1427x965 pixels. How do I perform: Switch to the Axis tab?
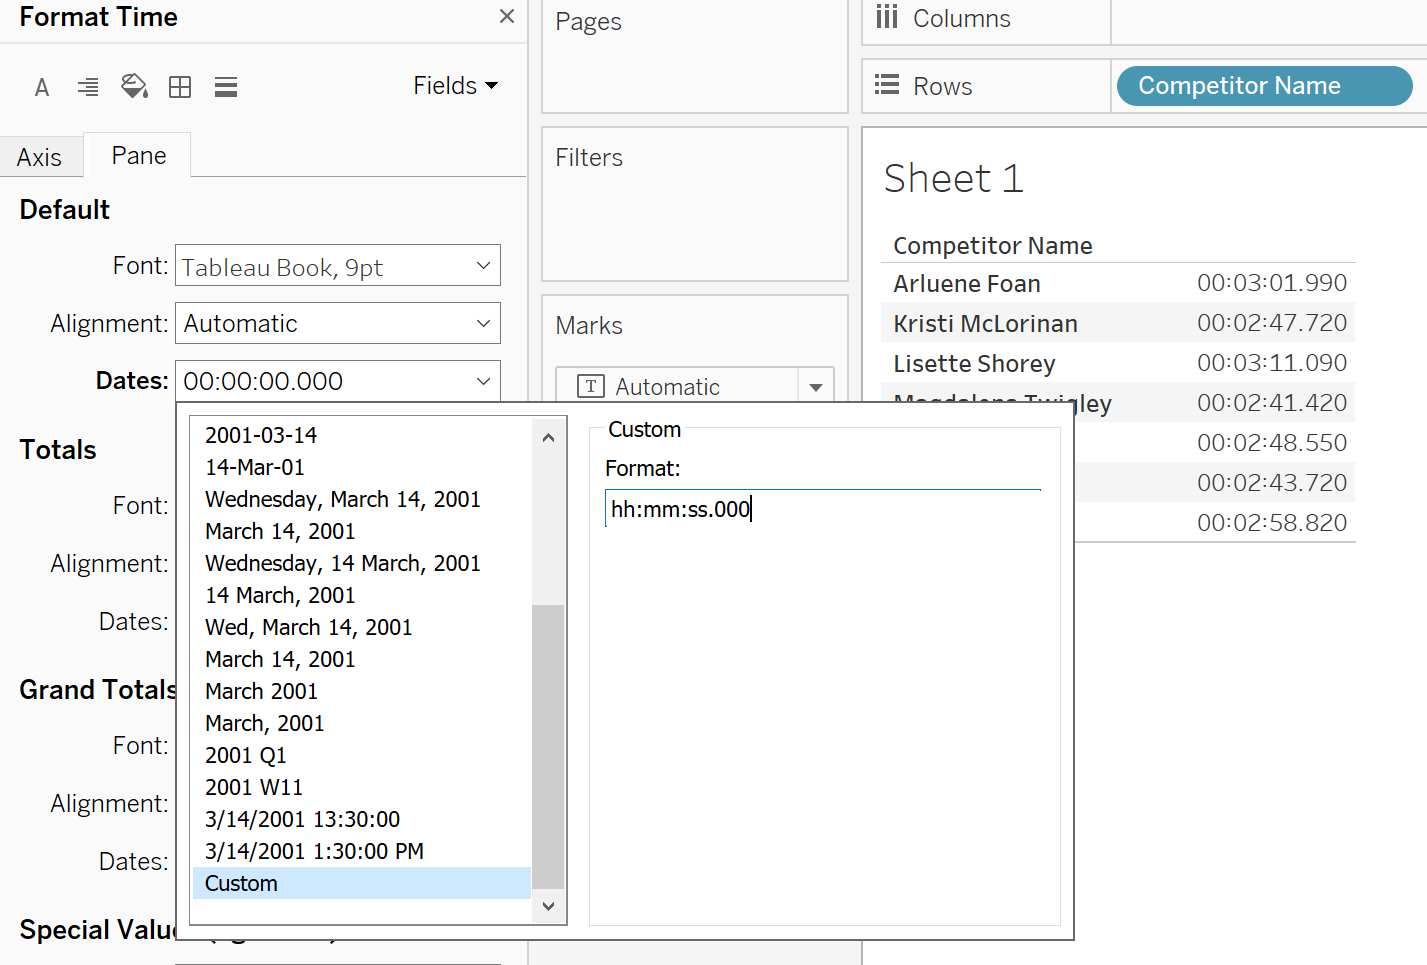tap(39, 157)
